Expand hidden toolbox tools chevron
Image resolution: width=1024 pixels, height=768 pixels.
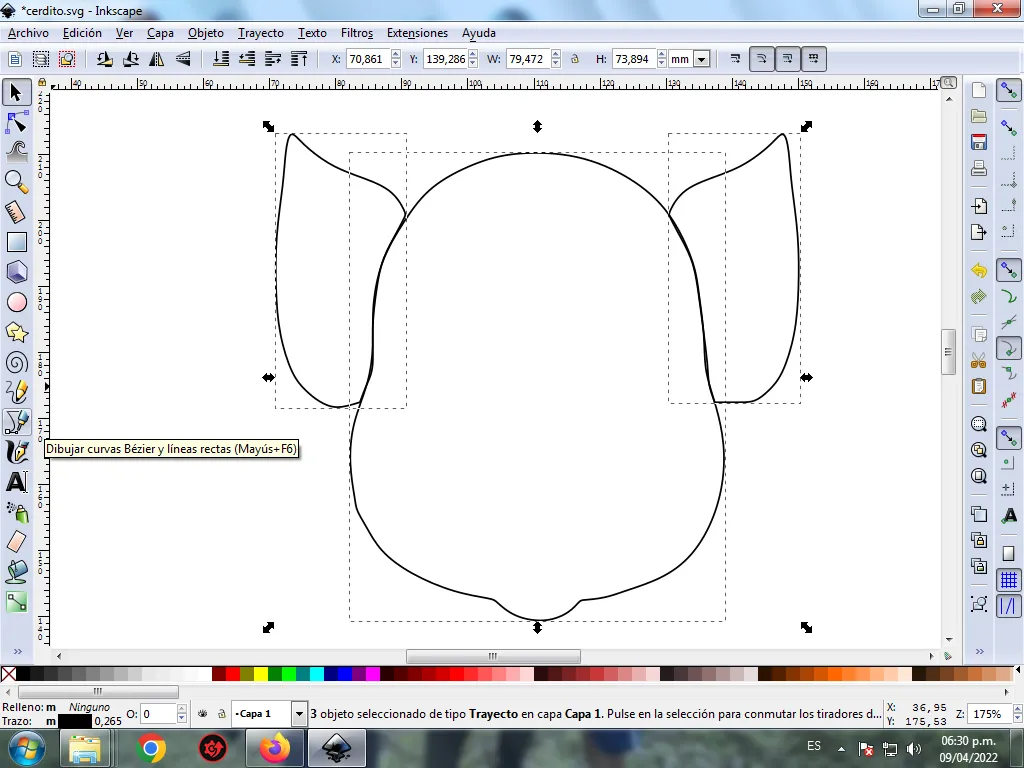click(18, 651)
